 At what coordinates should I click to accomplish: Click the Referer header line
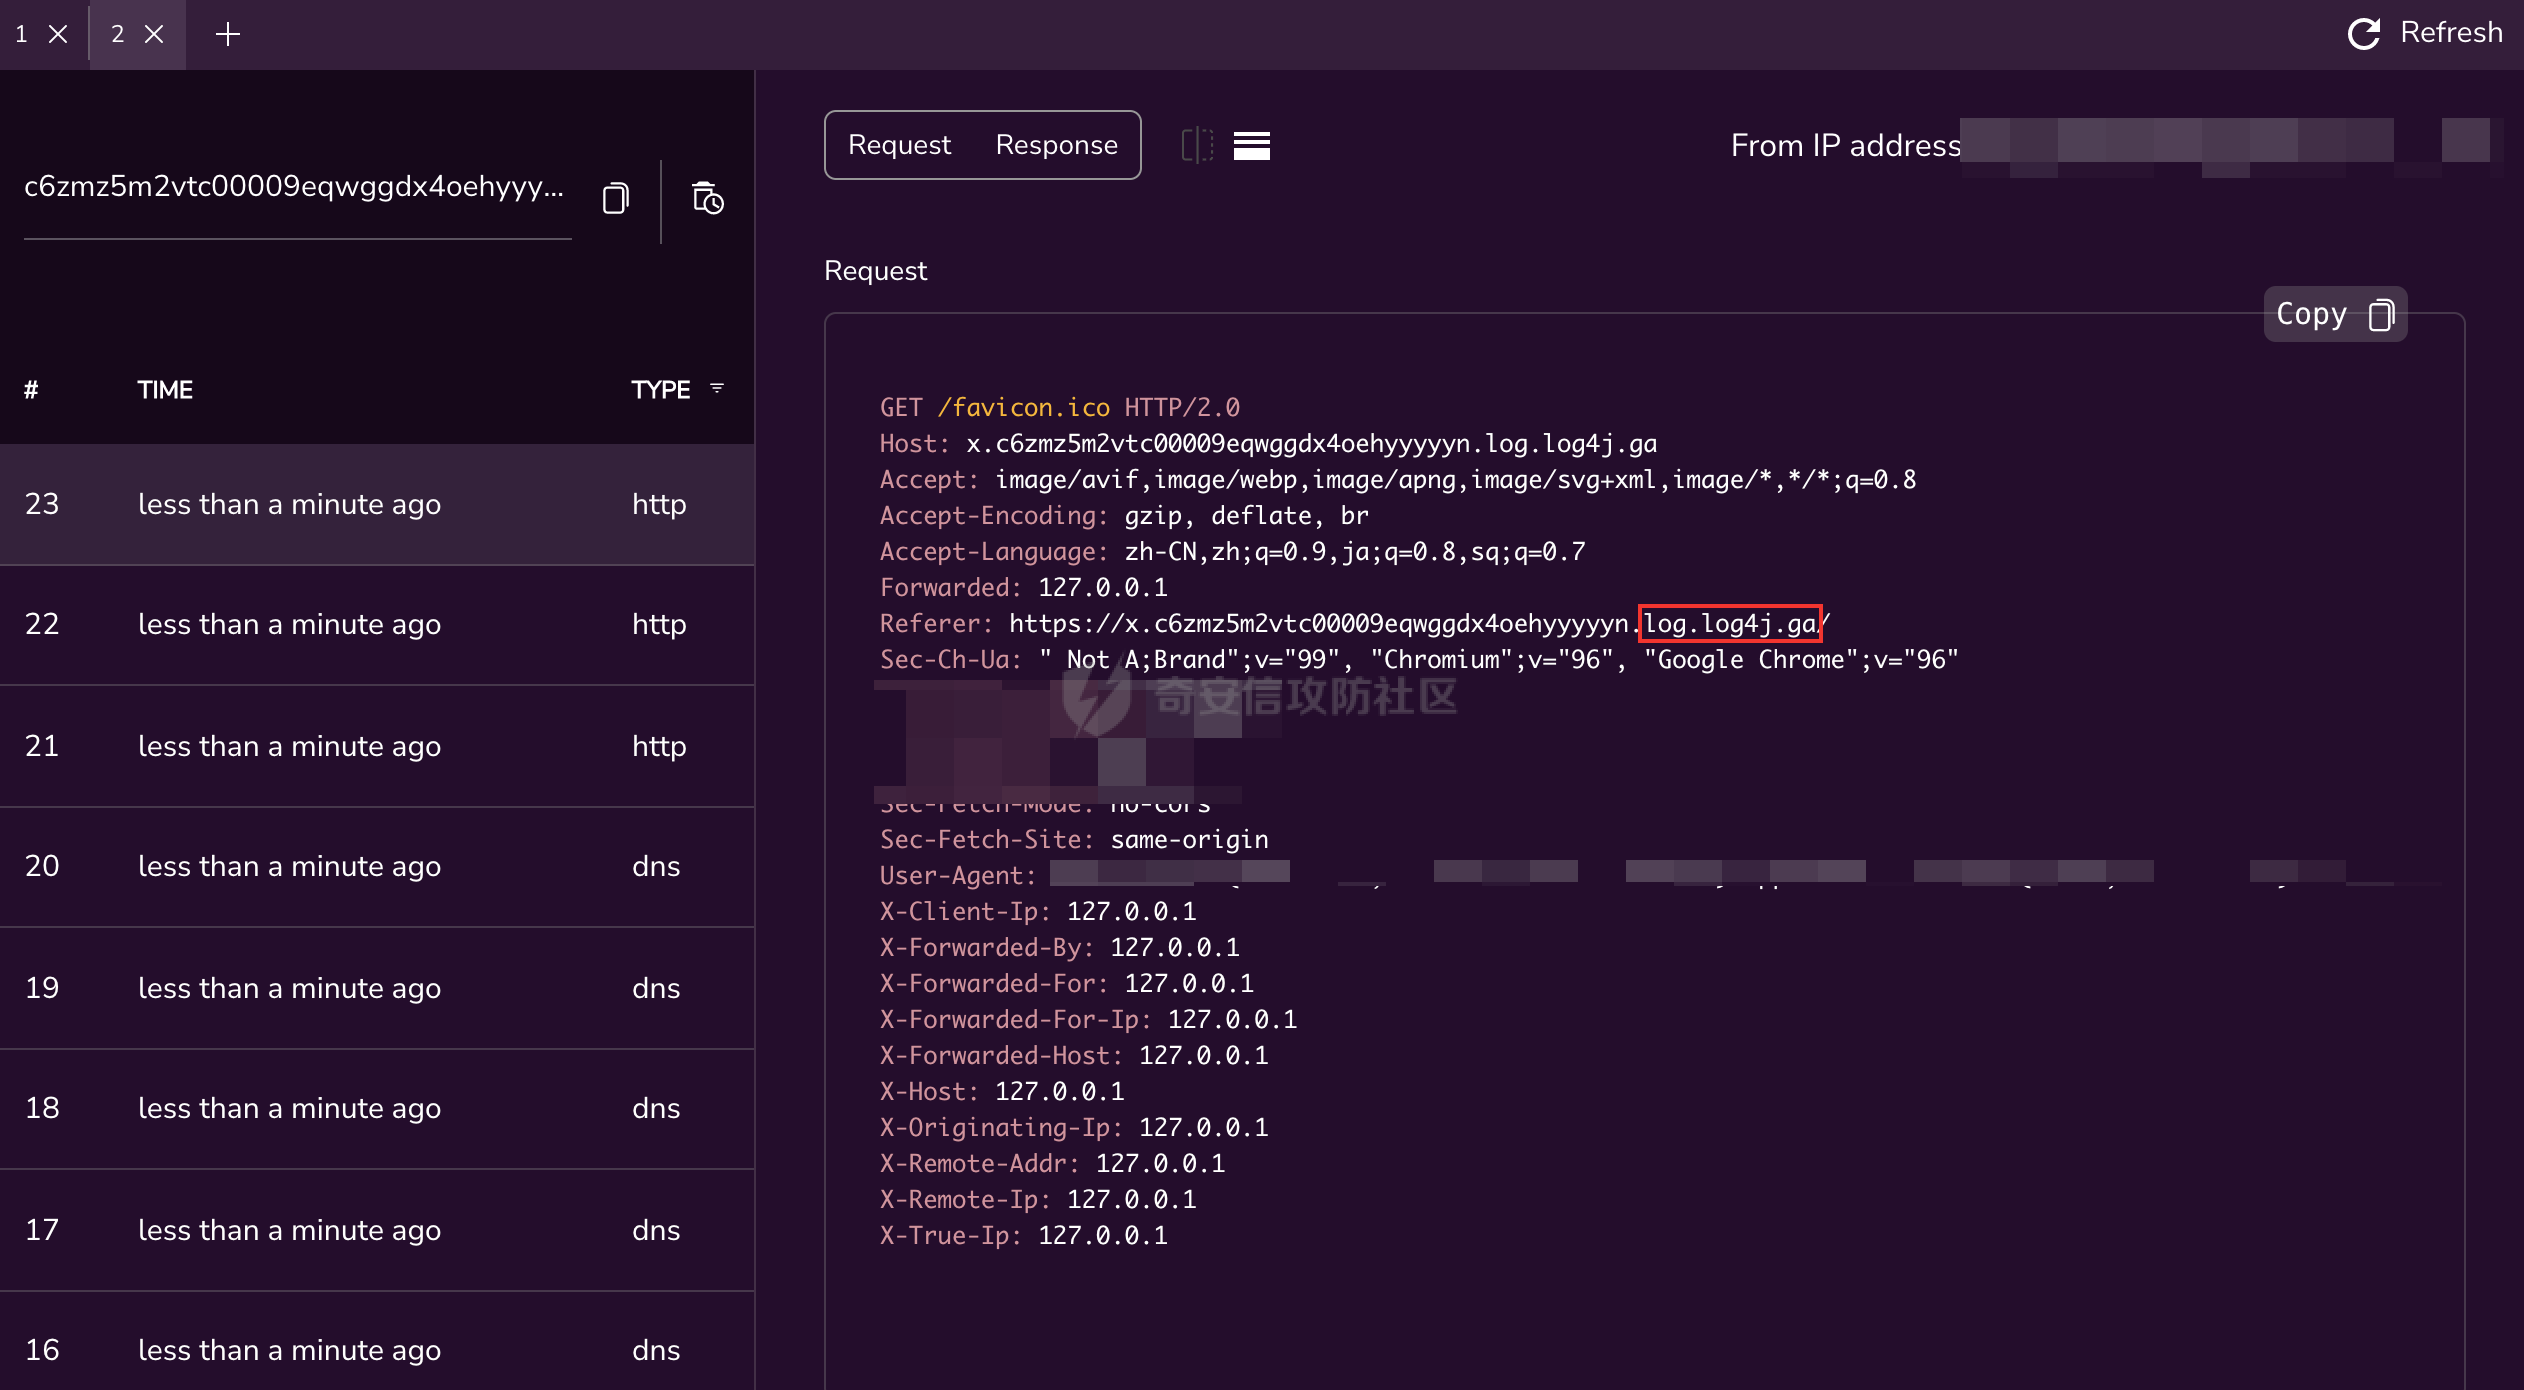click(1355, 624)
